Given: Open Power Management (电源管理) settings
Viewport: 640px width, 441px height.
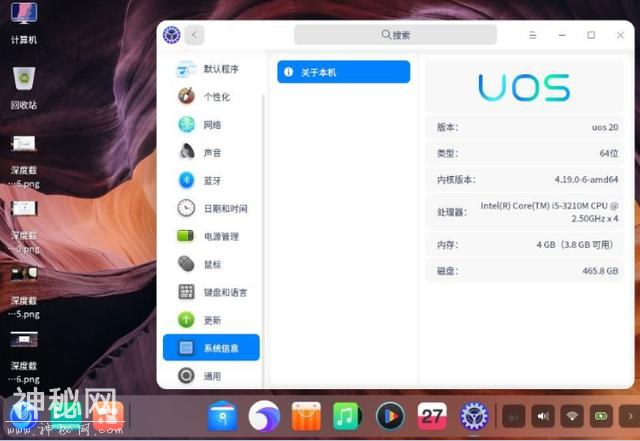Looking at the screenshot, I should [x=211, y=236].
